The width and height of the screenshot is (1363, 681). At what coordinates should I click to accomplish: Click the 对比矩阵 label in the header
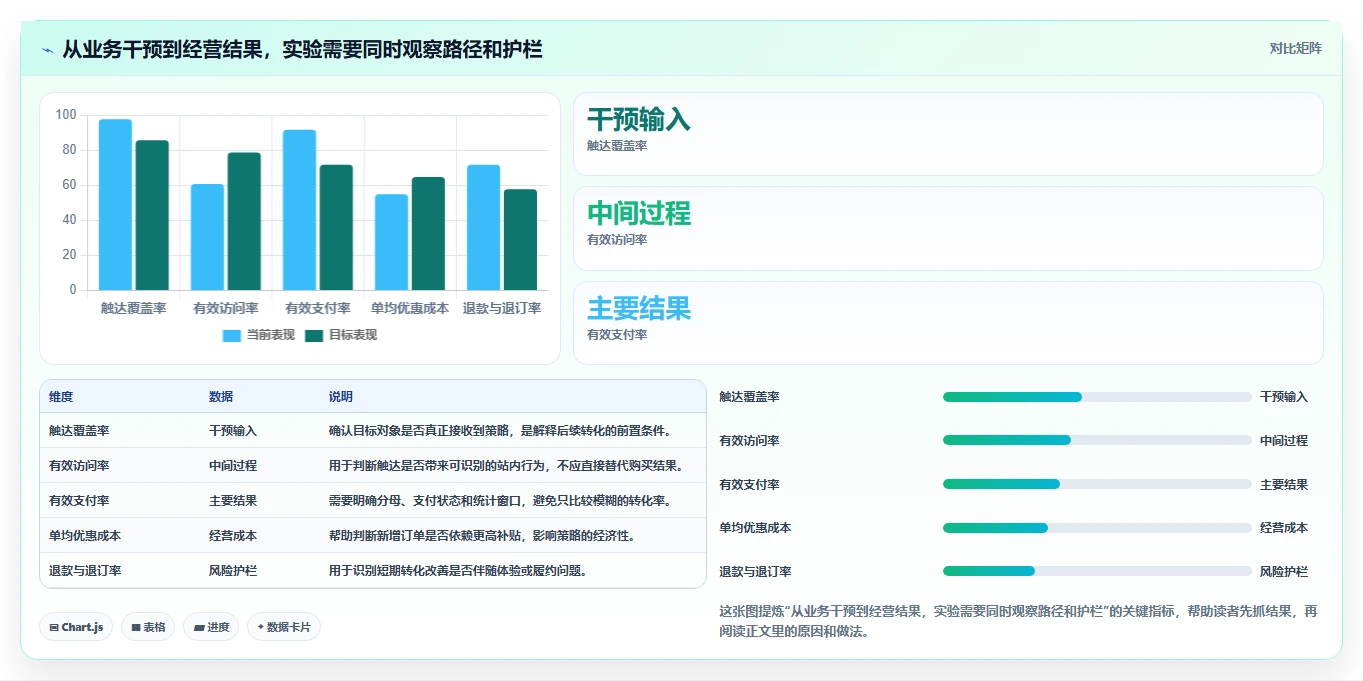[x=1295, y=48]
